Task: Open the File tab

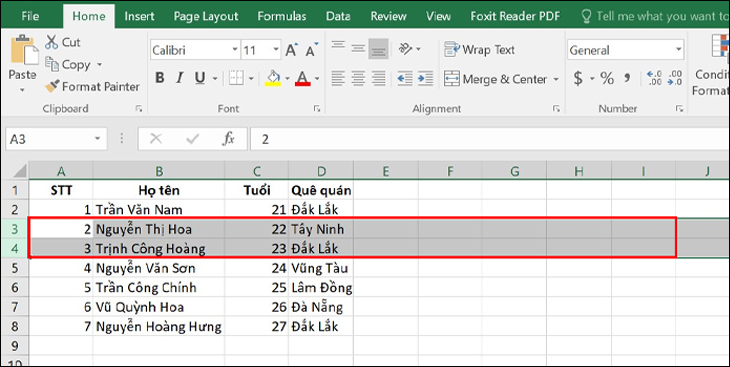Action: point(30,16)
